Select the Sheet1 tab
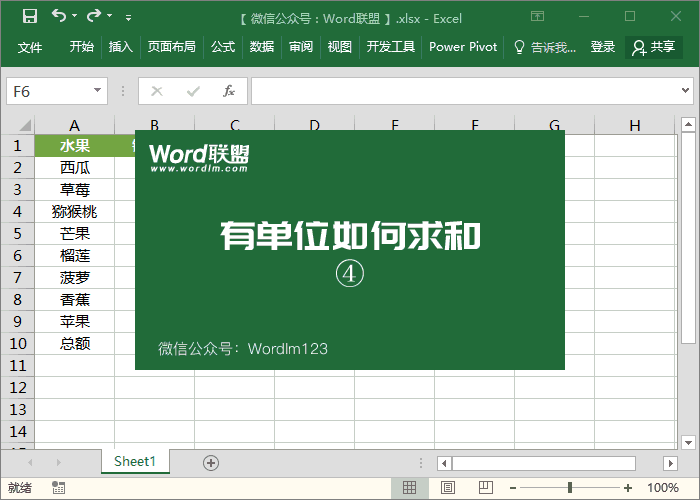 coord(135,461)
